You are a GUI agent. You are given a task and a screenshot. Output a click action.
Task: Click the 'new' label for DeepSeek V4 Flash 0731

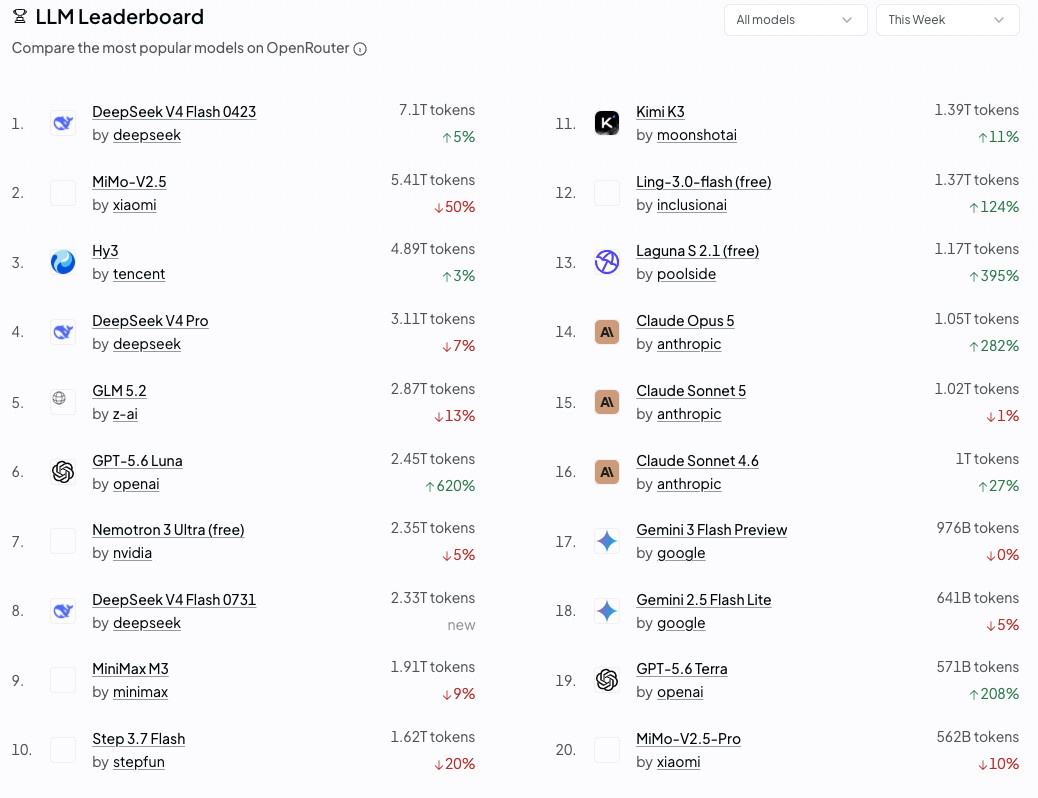(x=461, y=625)
